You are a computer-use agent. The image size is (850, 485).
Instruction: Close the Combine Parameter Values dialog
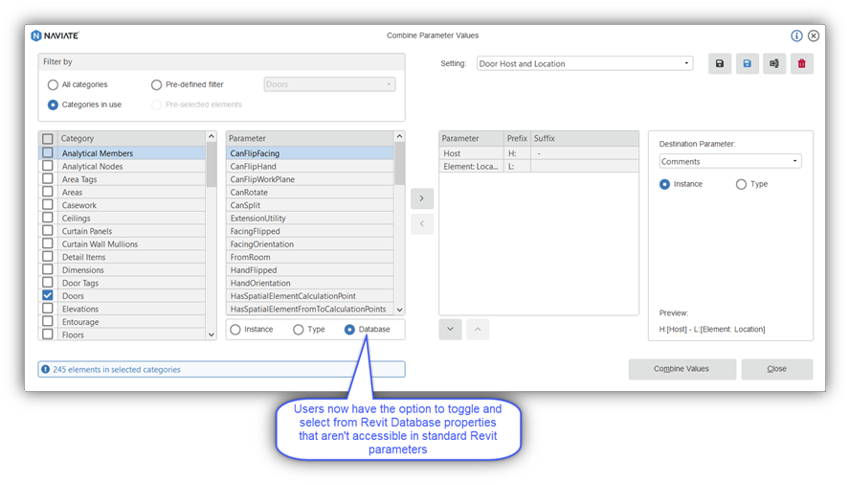(814, 36)
